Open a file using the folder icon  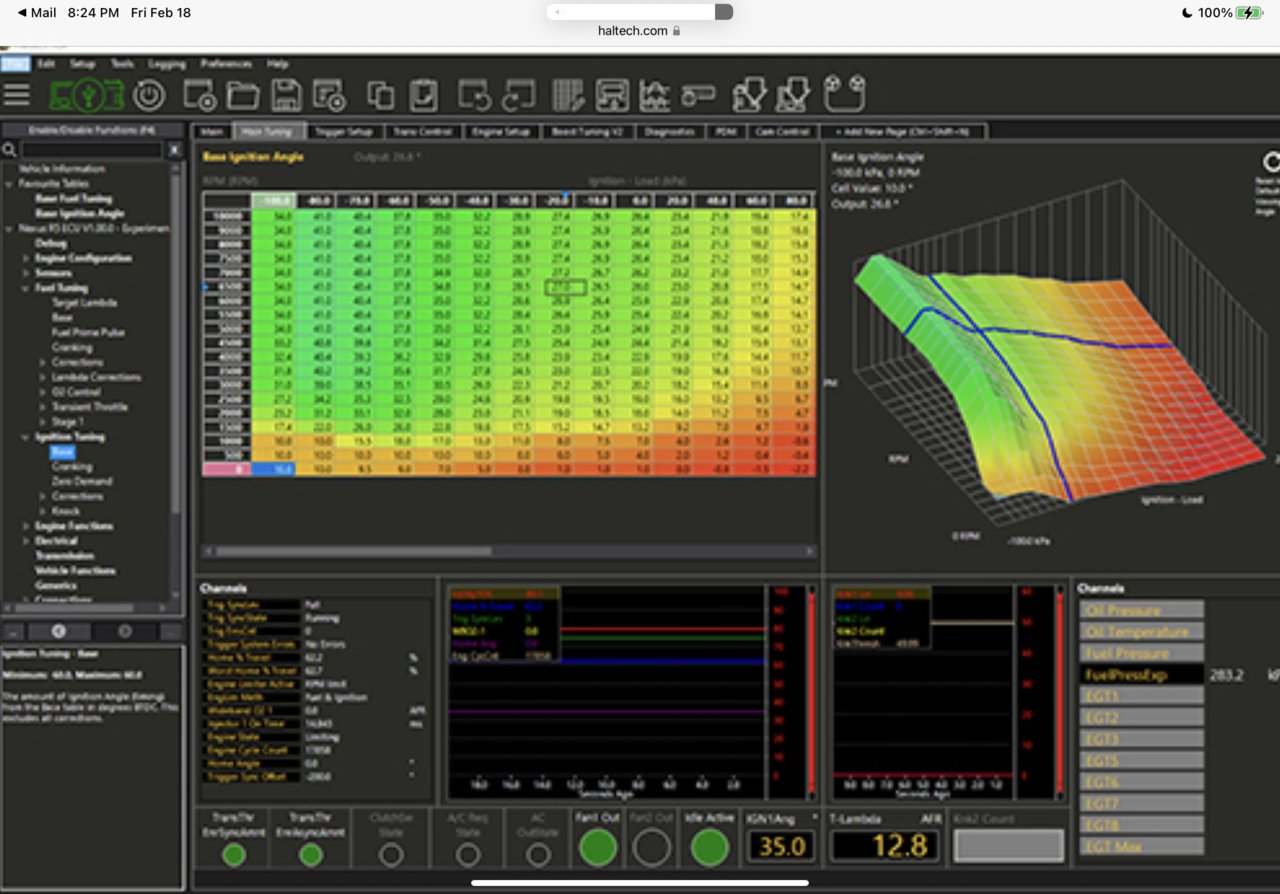243,95
